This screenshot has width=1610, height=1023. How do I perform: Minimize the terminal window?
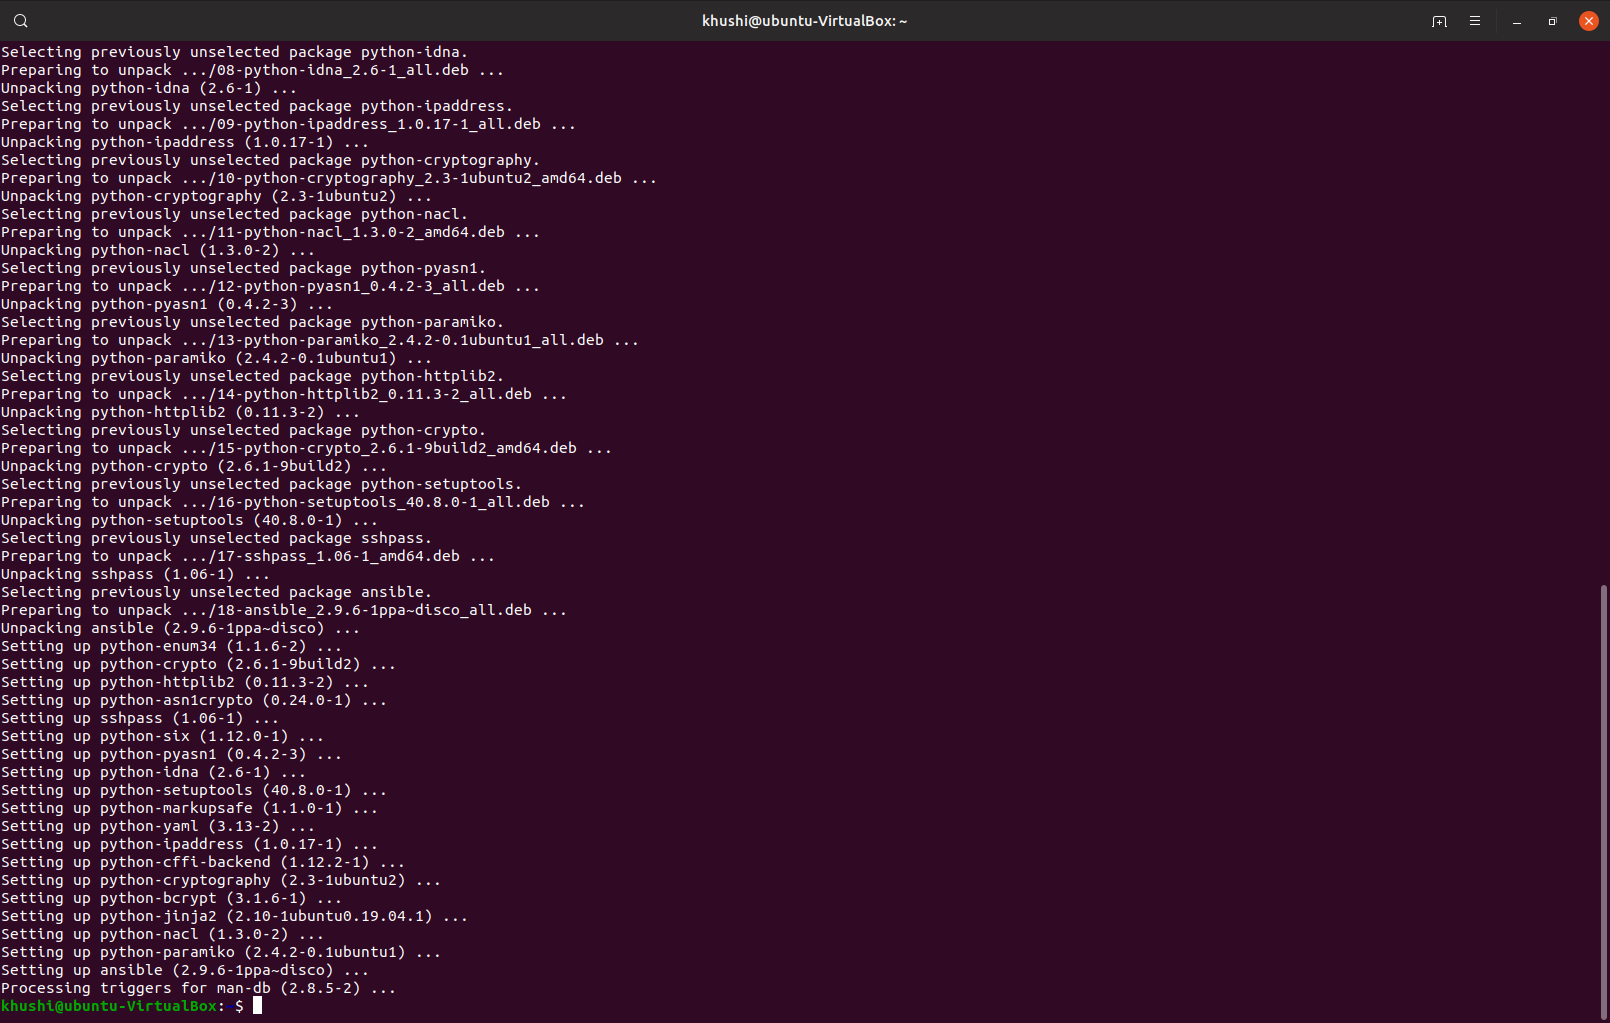(1517, 21)
